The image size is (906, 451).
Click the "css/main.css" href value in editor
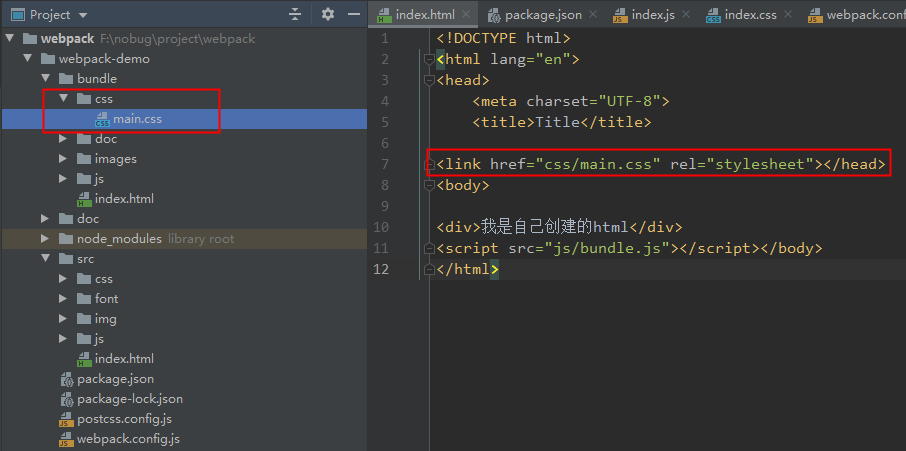click(x=597, y=165)
